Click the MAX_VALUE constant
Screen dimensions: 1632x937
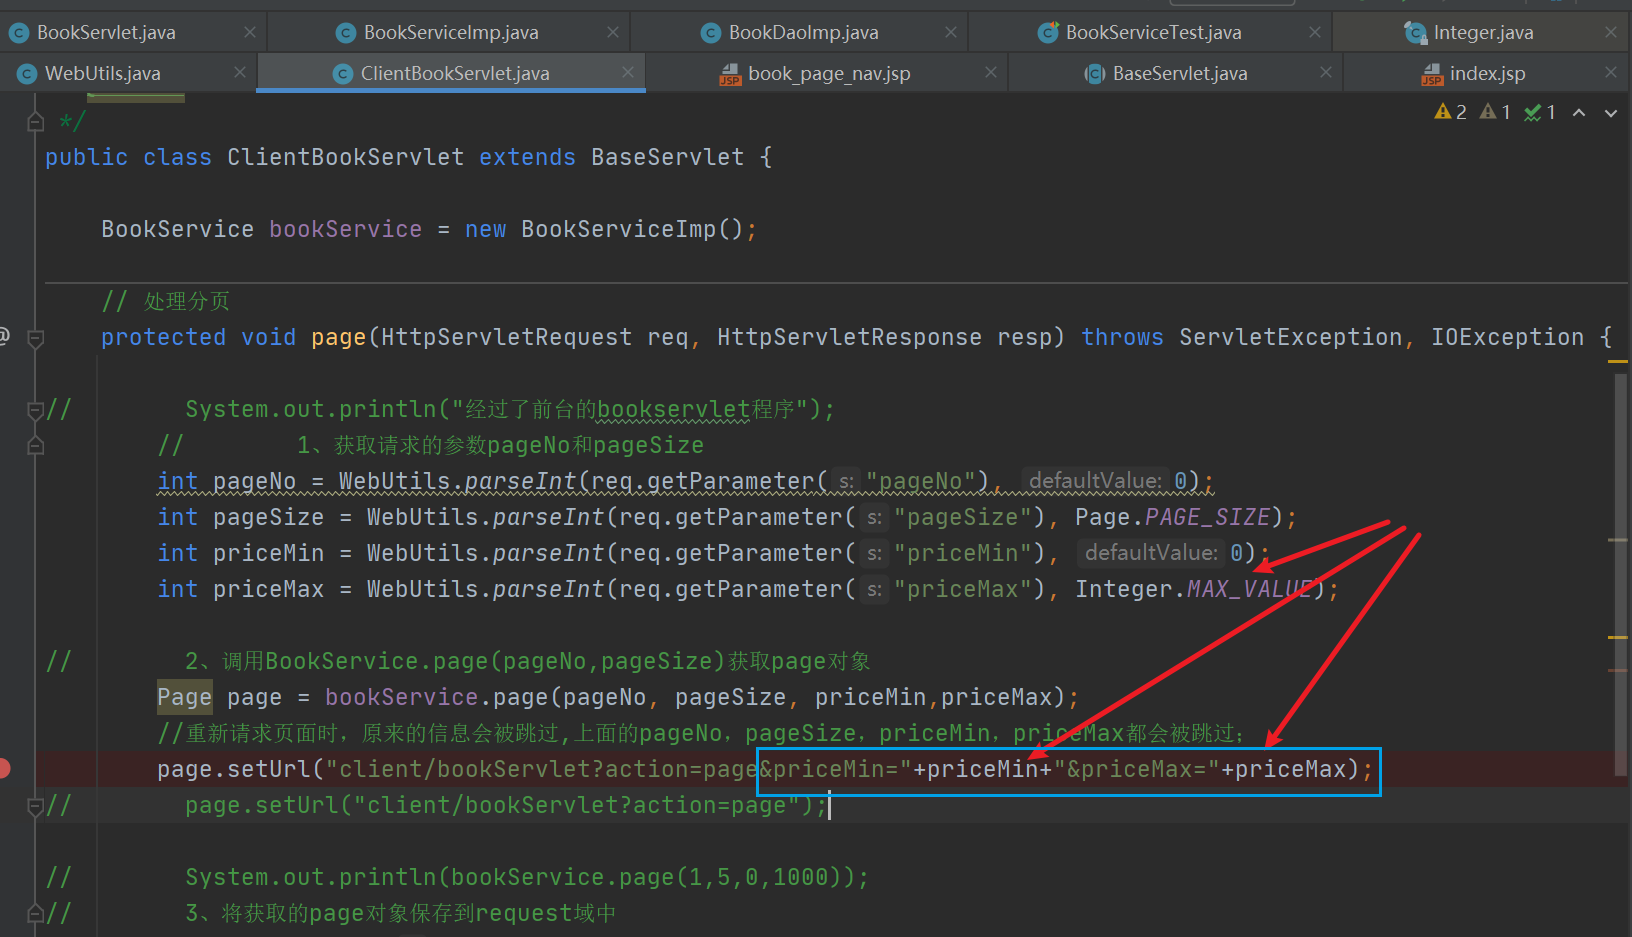1248,589
